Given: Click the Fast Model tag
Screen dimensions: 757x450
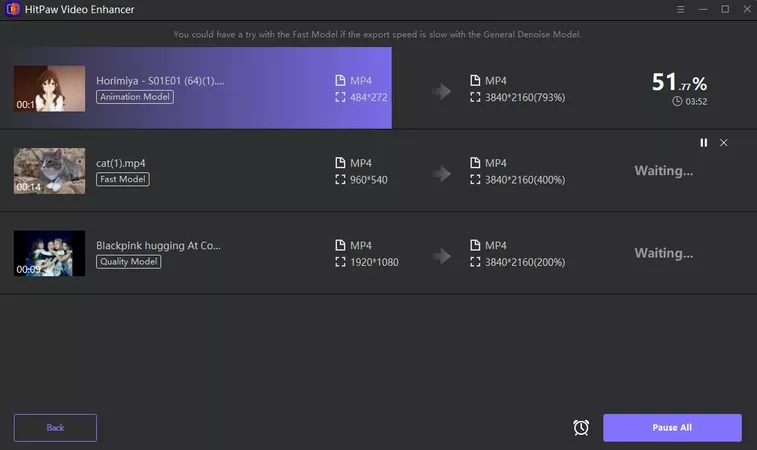Looking at the screenshot, I should click(x=122, y=179).
